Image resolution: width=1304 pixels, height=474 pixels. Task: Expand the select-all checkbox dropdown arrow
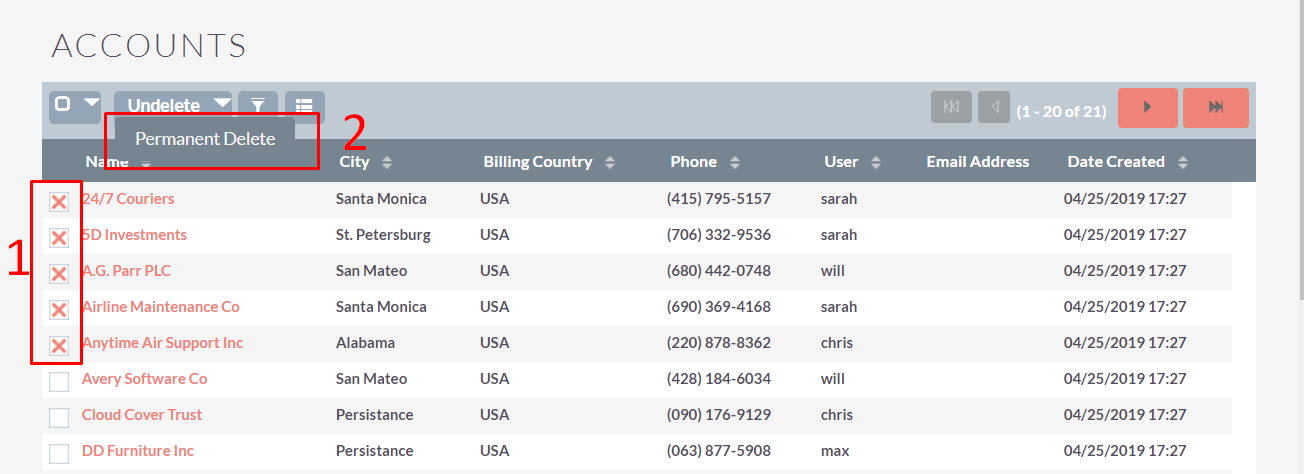(x=91, y=102)
